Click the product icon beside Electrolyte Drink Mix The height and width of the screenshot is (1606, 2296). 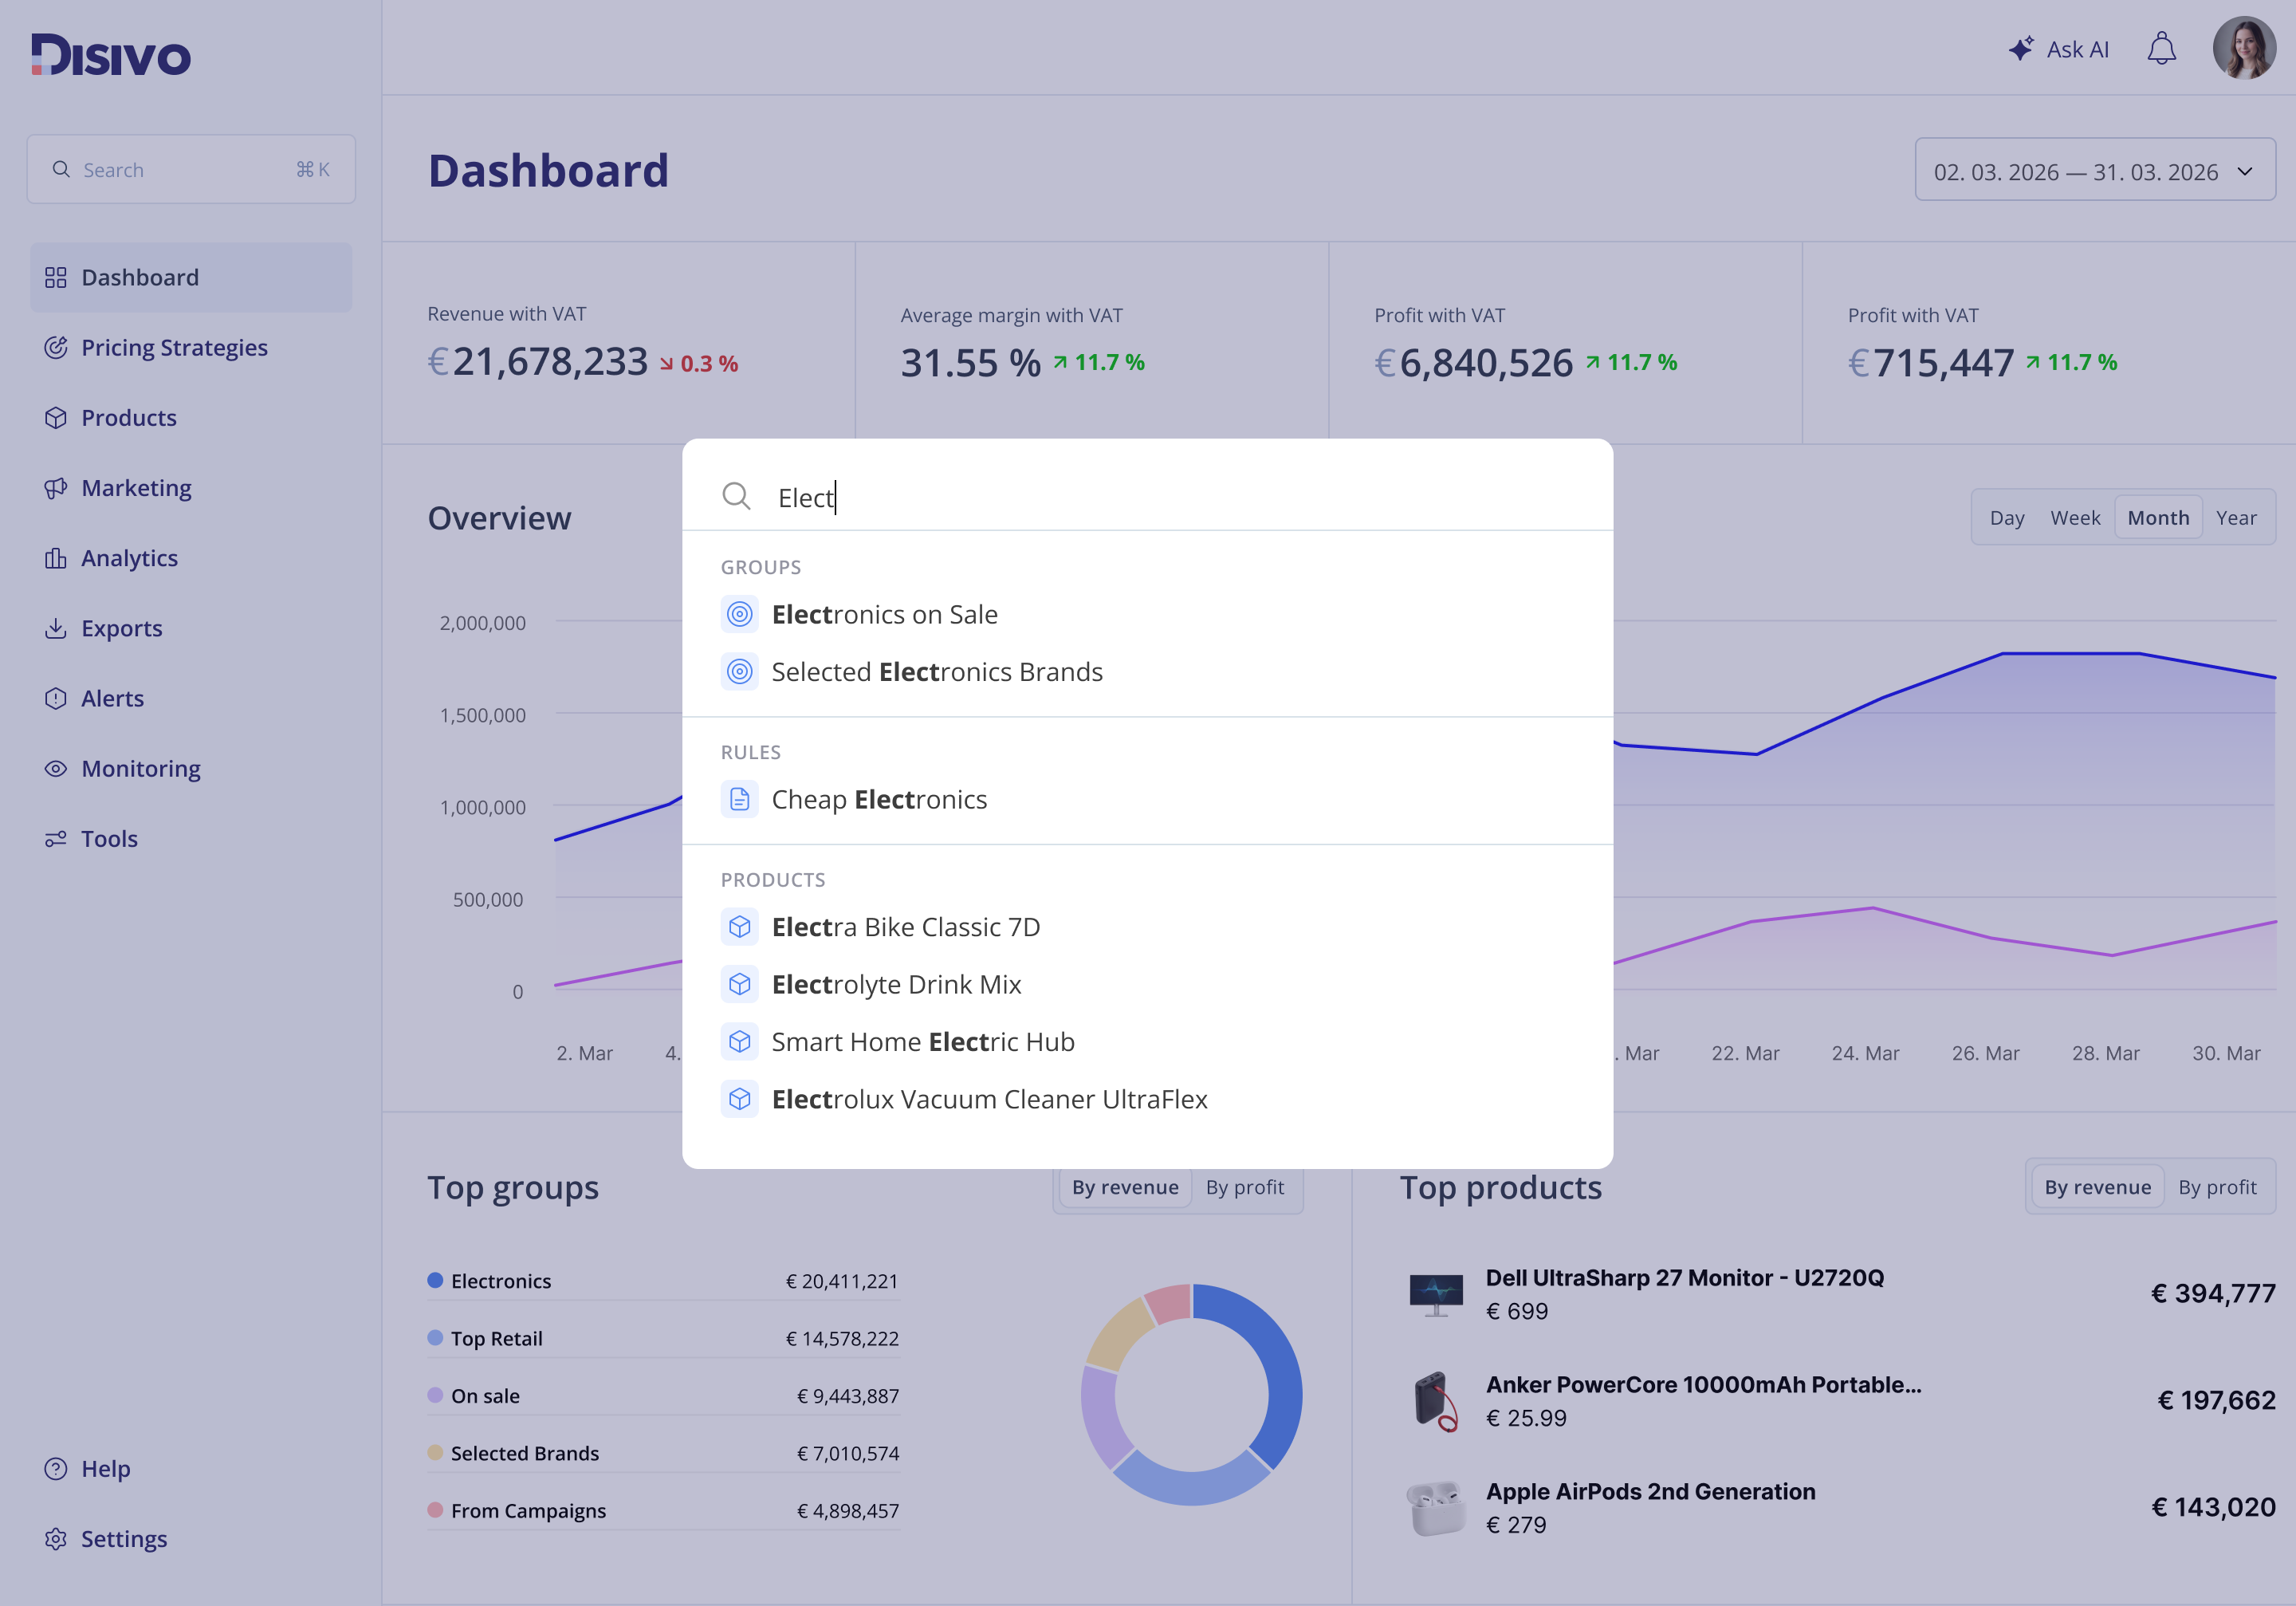tap(739, 984)
